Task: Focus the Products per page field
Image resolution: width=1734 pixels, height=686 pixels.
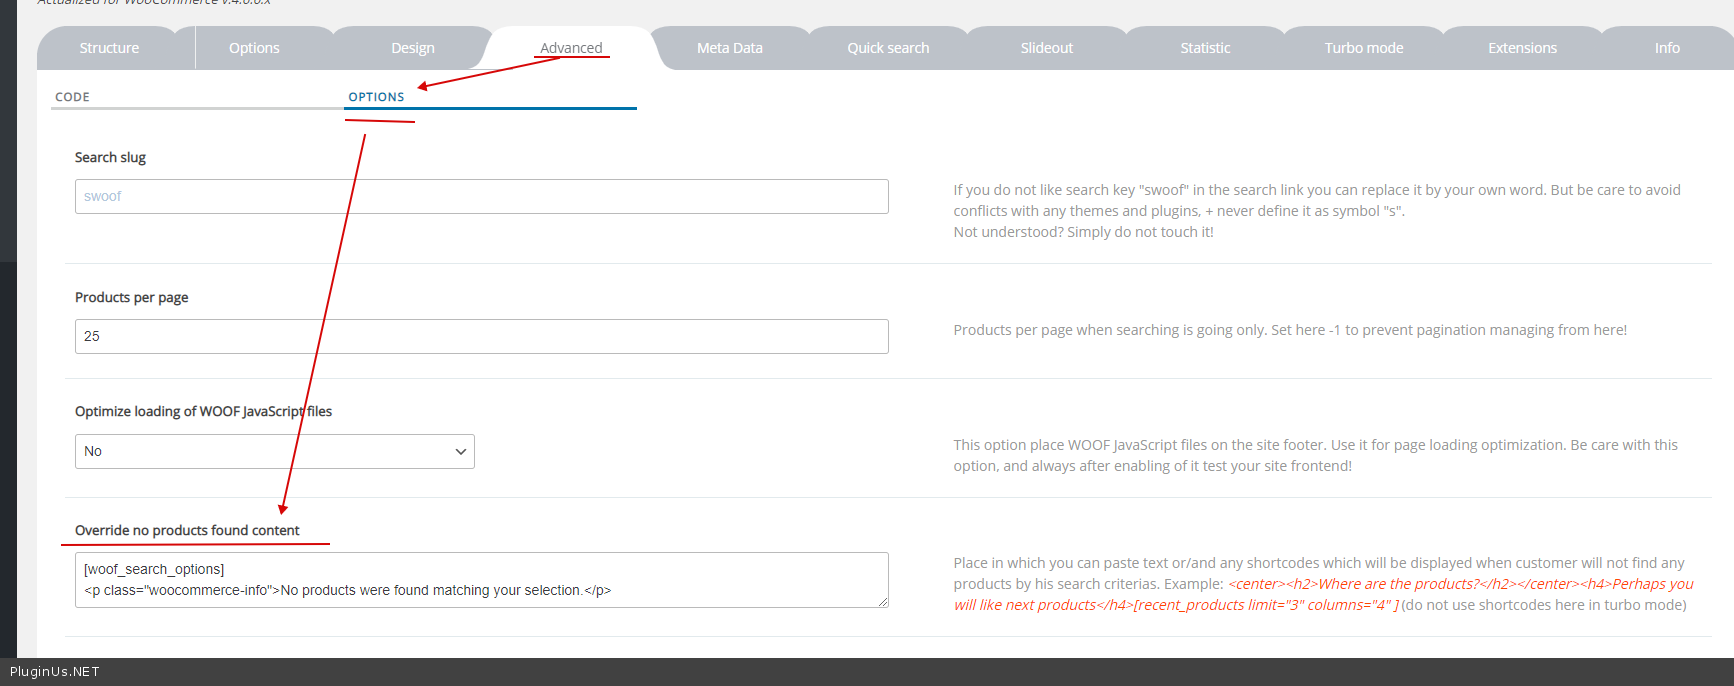Action: (481, 336)
